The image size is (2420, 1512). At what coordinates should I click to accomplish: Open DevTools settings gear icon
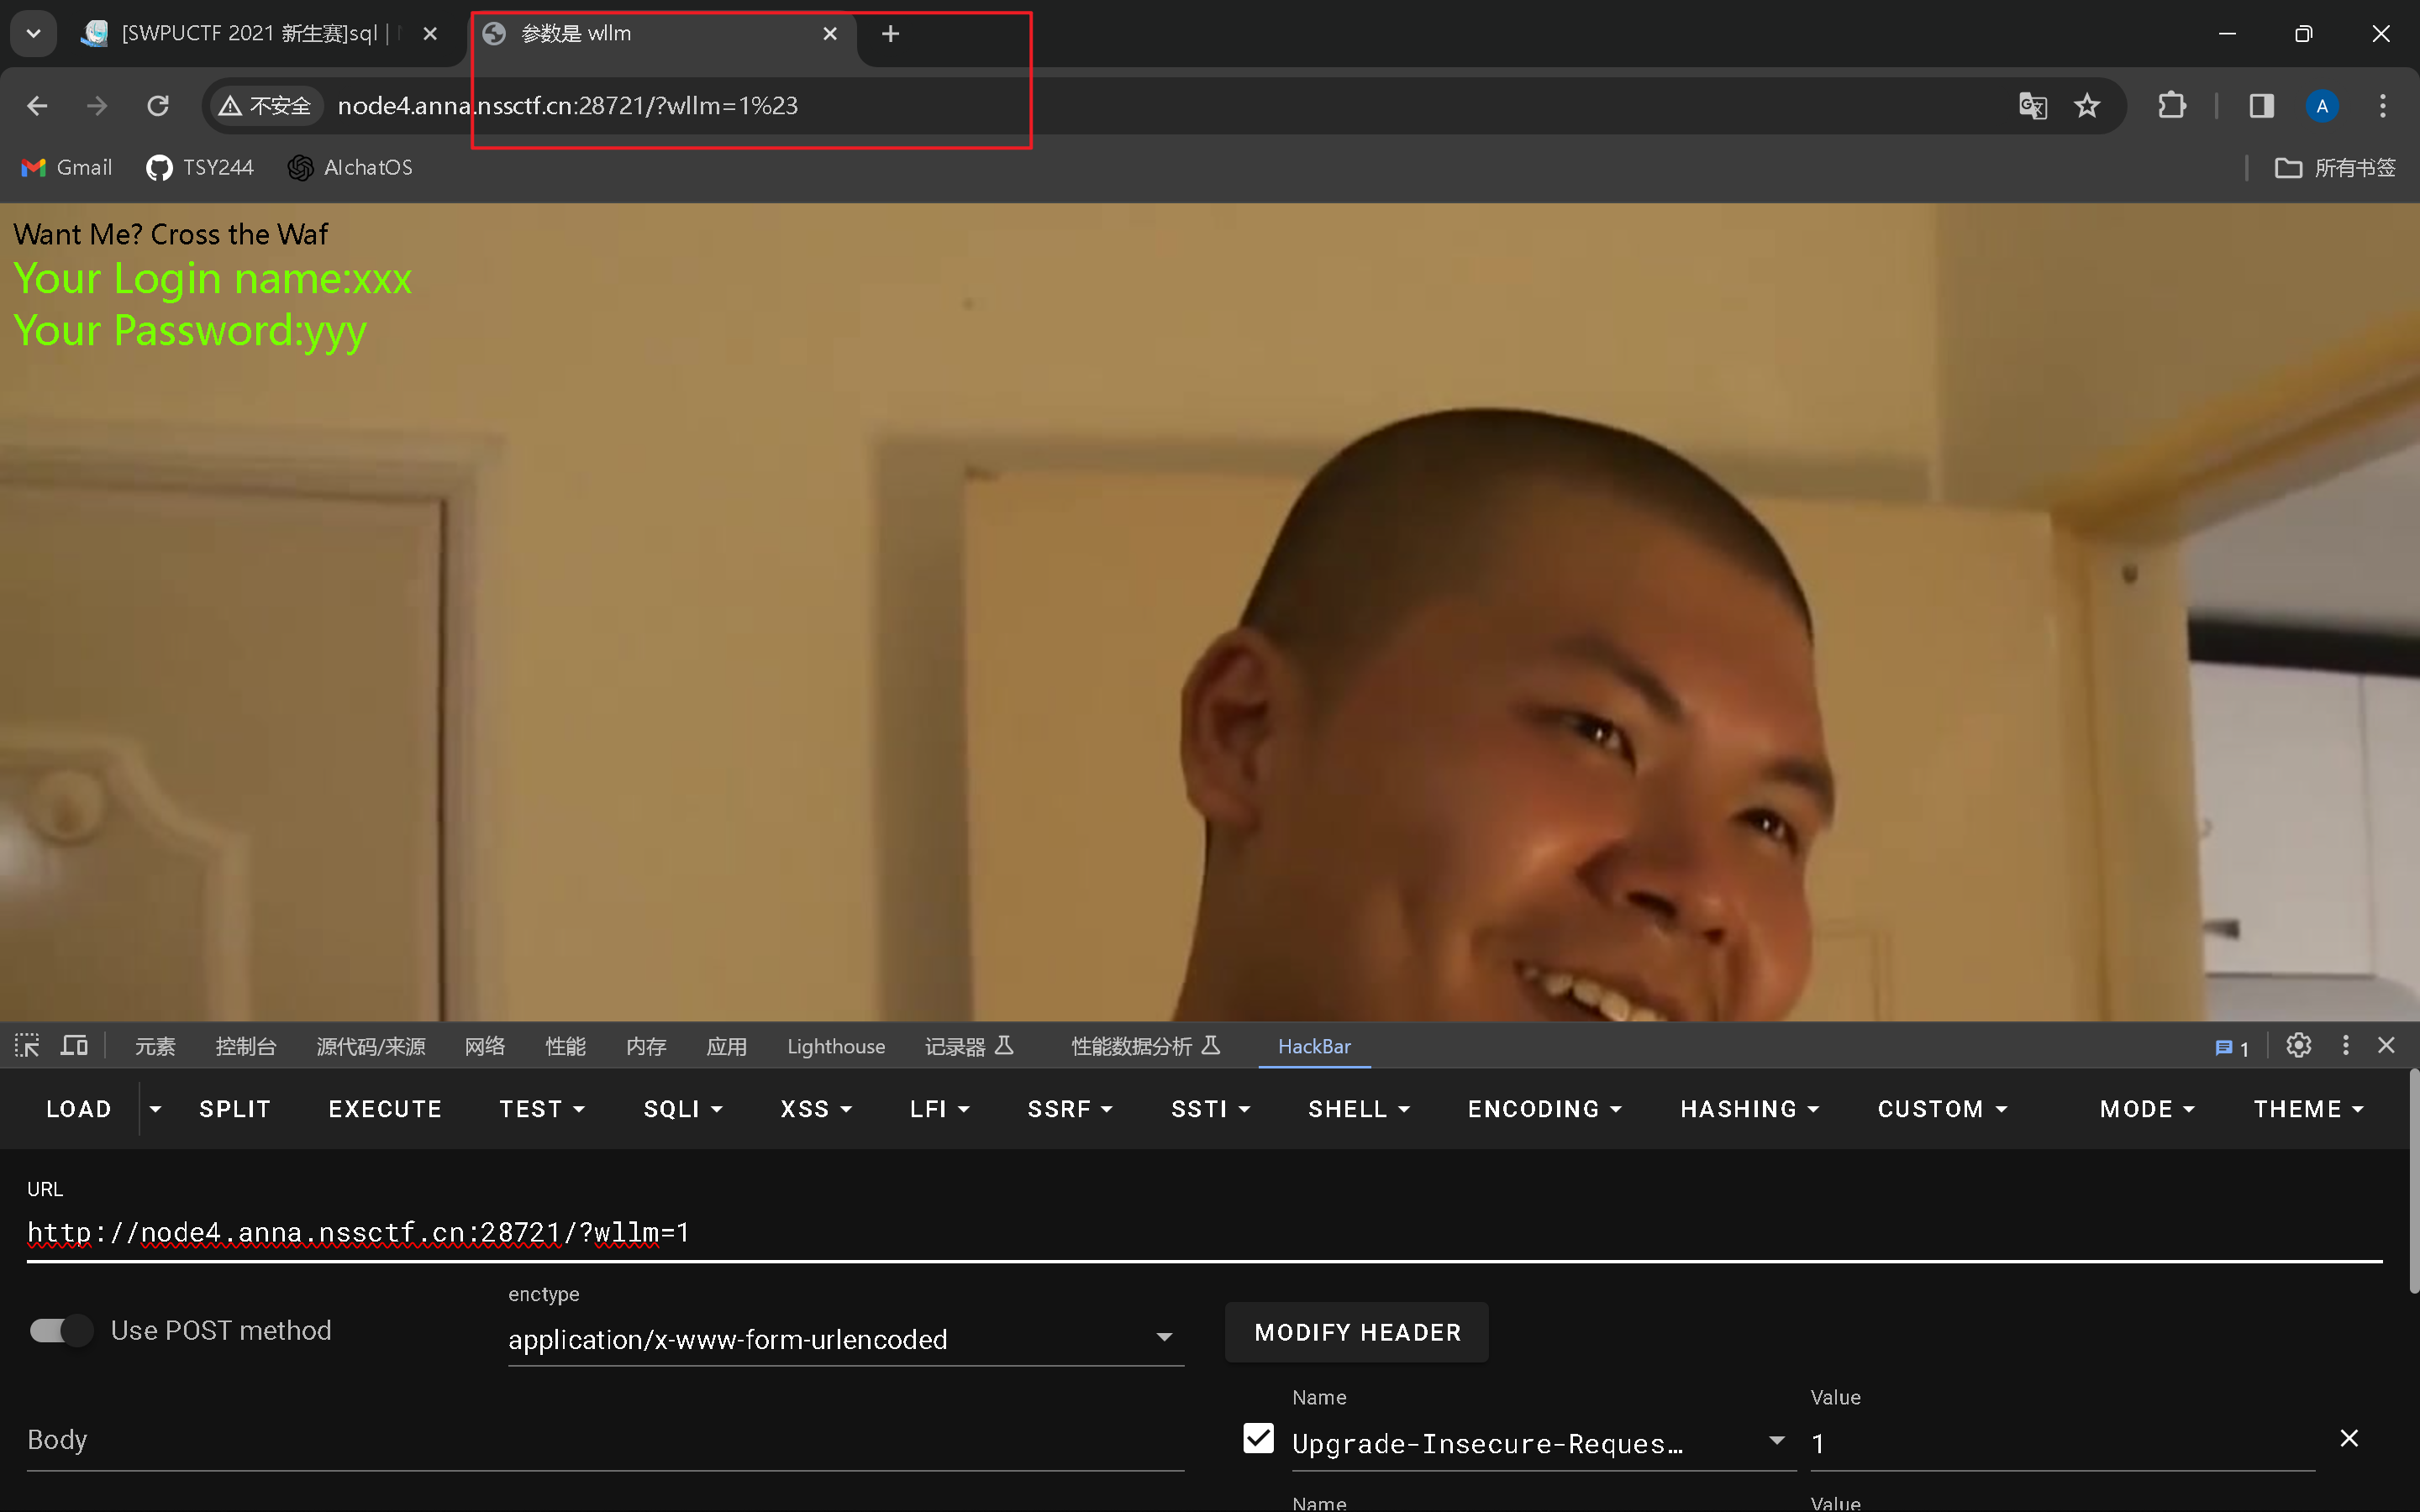point(2298,1046)
